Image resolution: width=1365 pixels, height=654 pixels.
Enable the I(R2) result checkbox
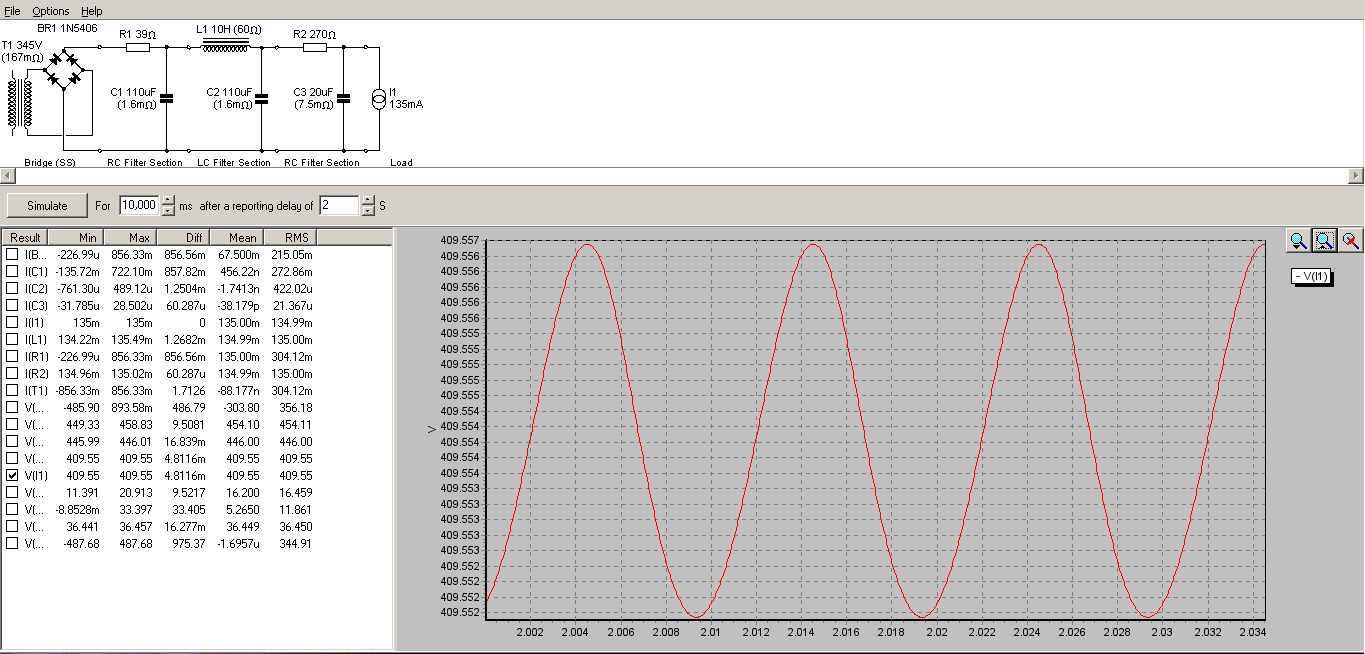pyautogui.click(x=12, y=373)
